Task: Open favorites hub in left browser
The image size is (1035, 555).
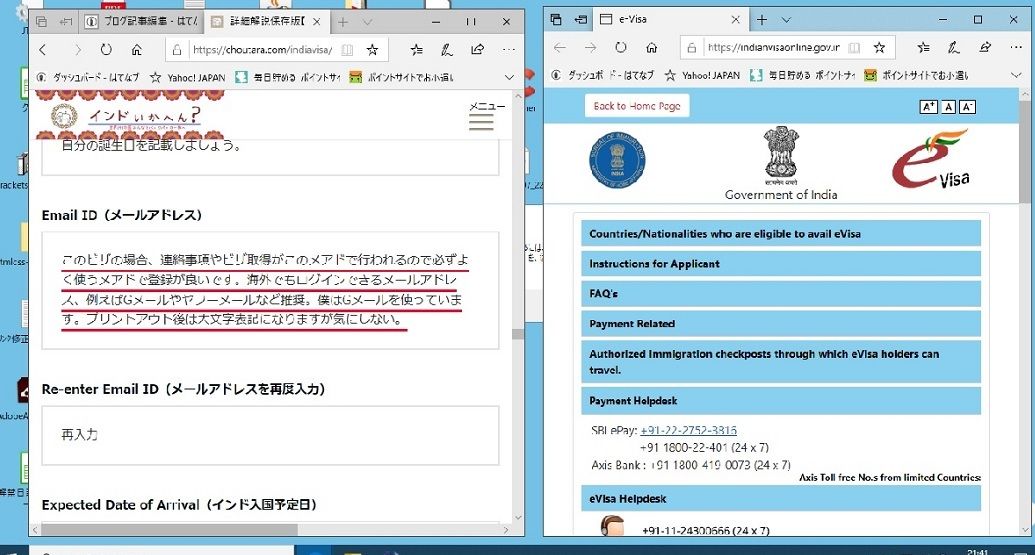Action: (417, 49)
